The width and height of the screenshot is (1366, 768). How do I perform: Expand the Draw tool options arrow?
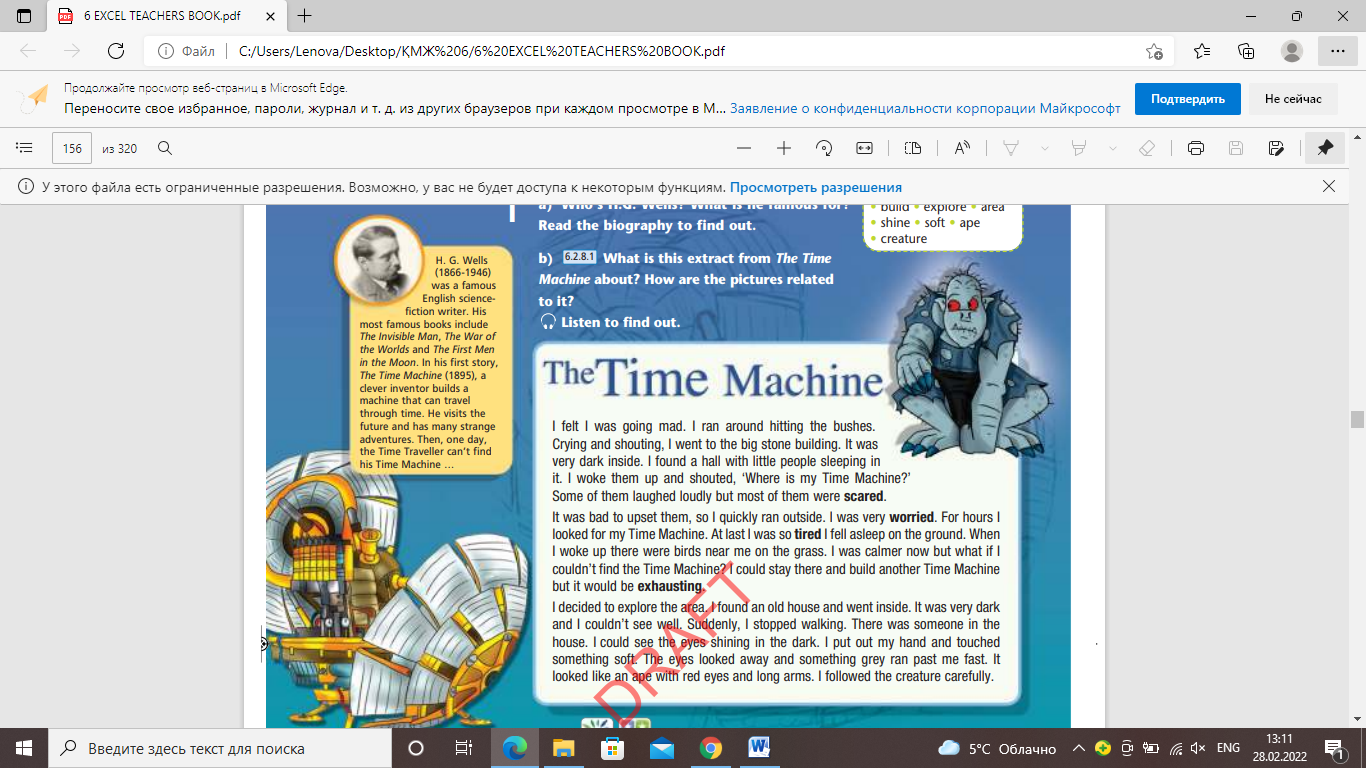pyautogui.click(x=1045, y=148)
